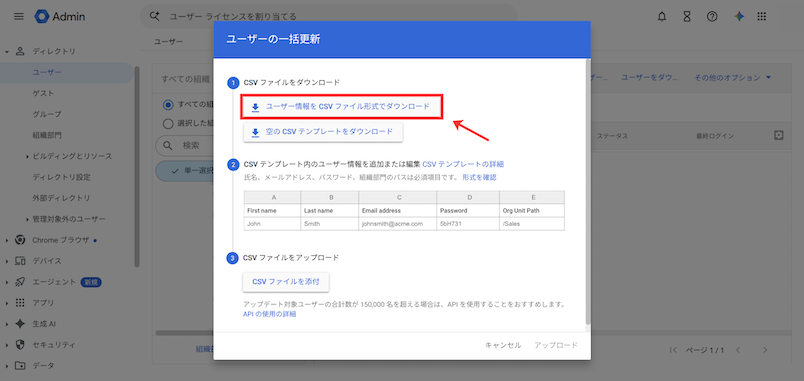Screen dimensions: 804x381
Task: Click the download icon for empty CSV template
Action: pyautogui.click(x=255, y=132)
